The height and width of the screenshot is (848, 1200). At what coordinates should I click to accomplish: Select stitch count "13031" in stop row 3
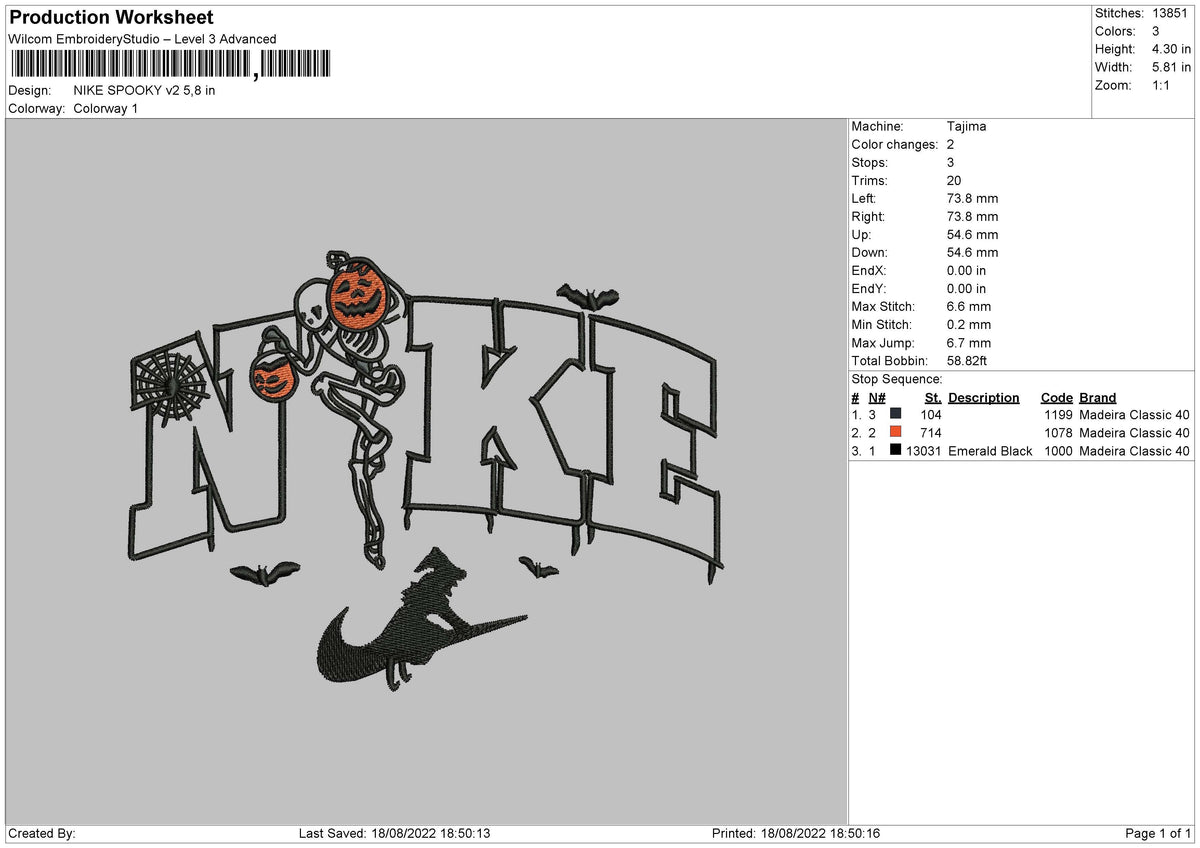[924, 451]
